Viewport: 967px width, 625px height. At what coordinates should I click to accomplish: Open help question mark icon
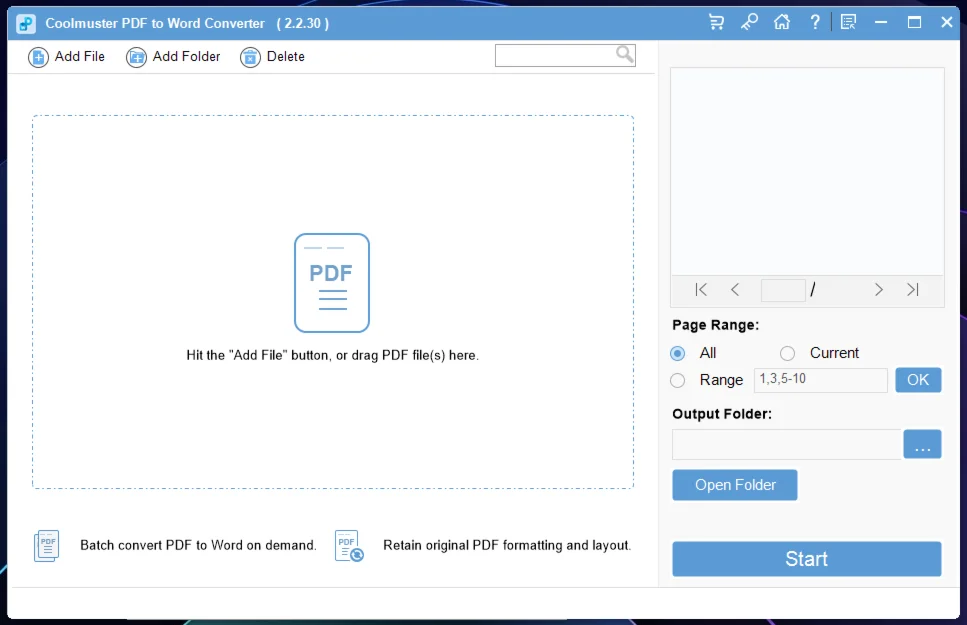[x=815, y=22]
